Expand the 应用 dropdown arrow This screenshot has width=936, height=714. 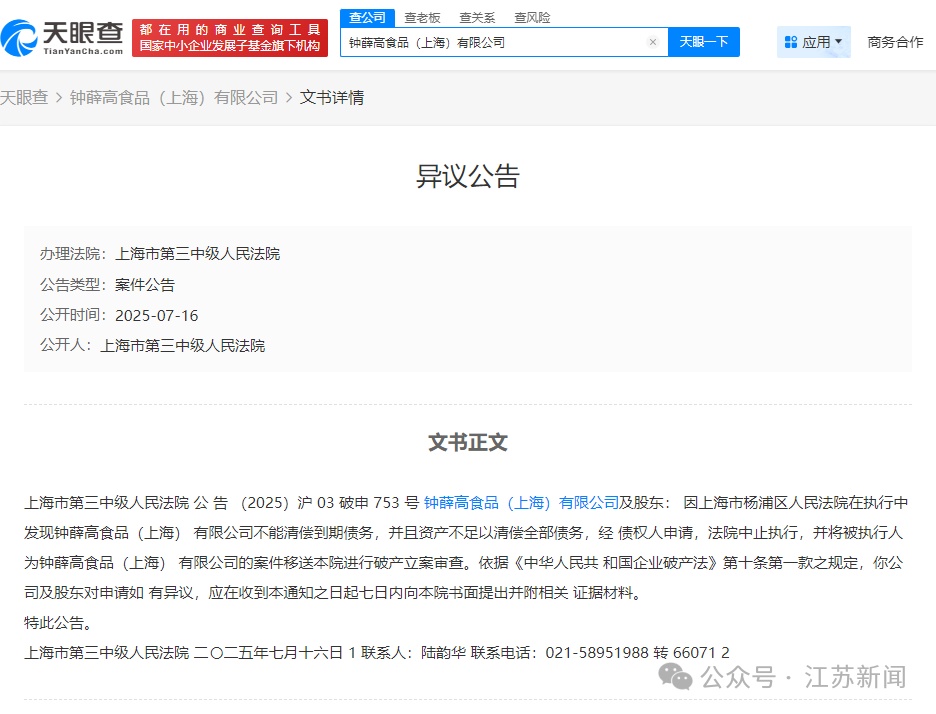click(838, 41)
